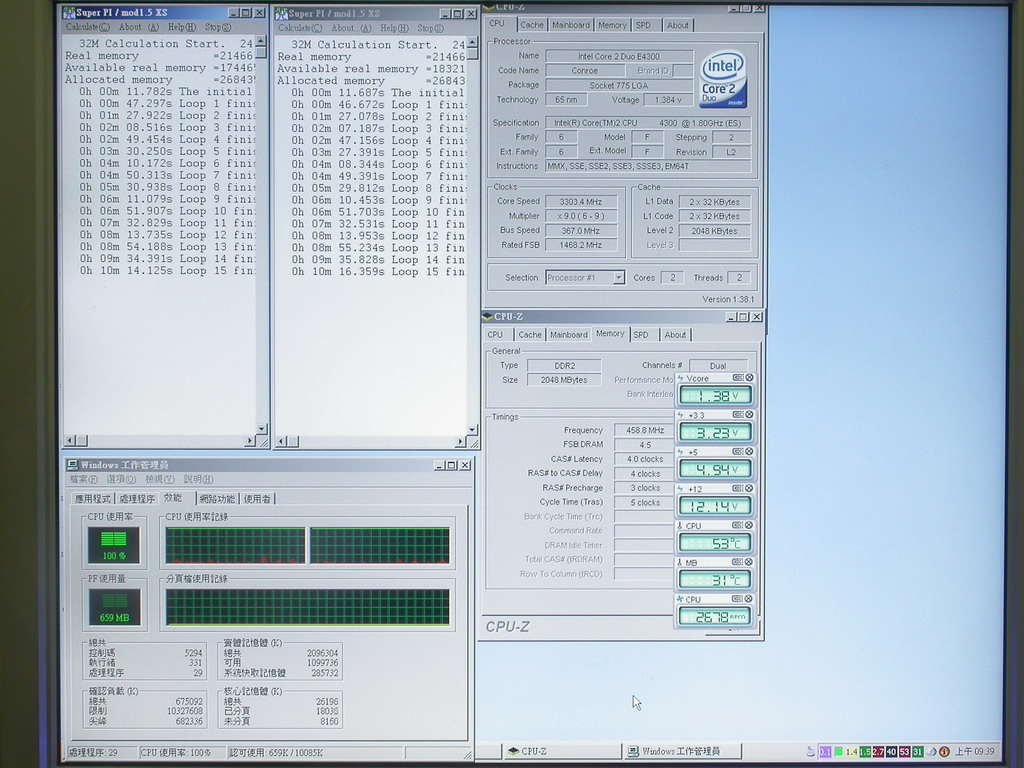
Task: Click the PF 使用量 meter showing 659 MB
Action: pyautogui.click(x=114, y=607)
